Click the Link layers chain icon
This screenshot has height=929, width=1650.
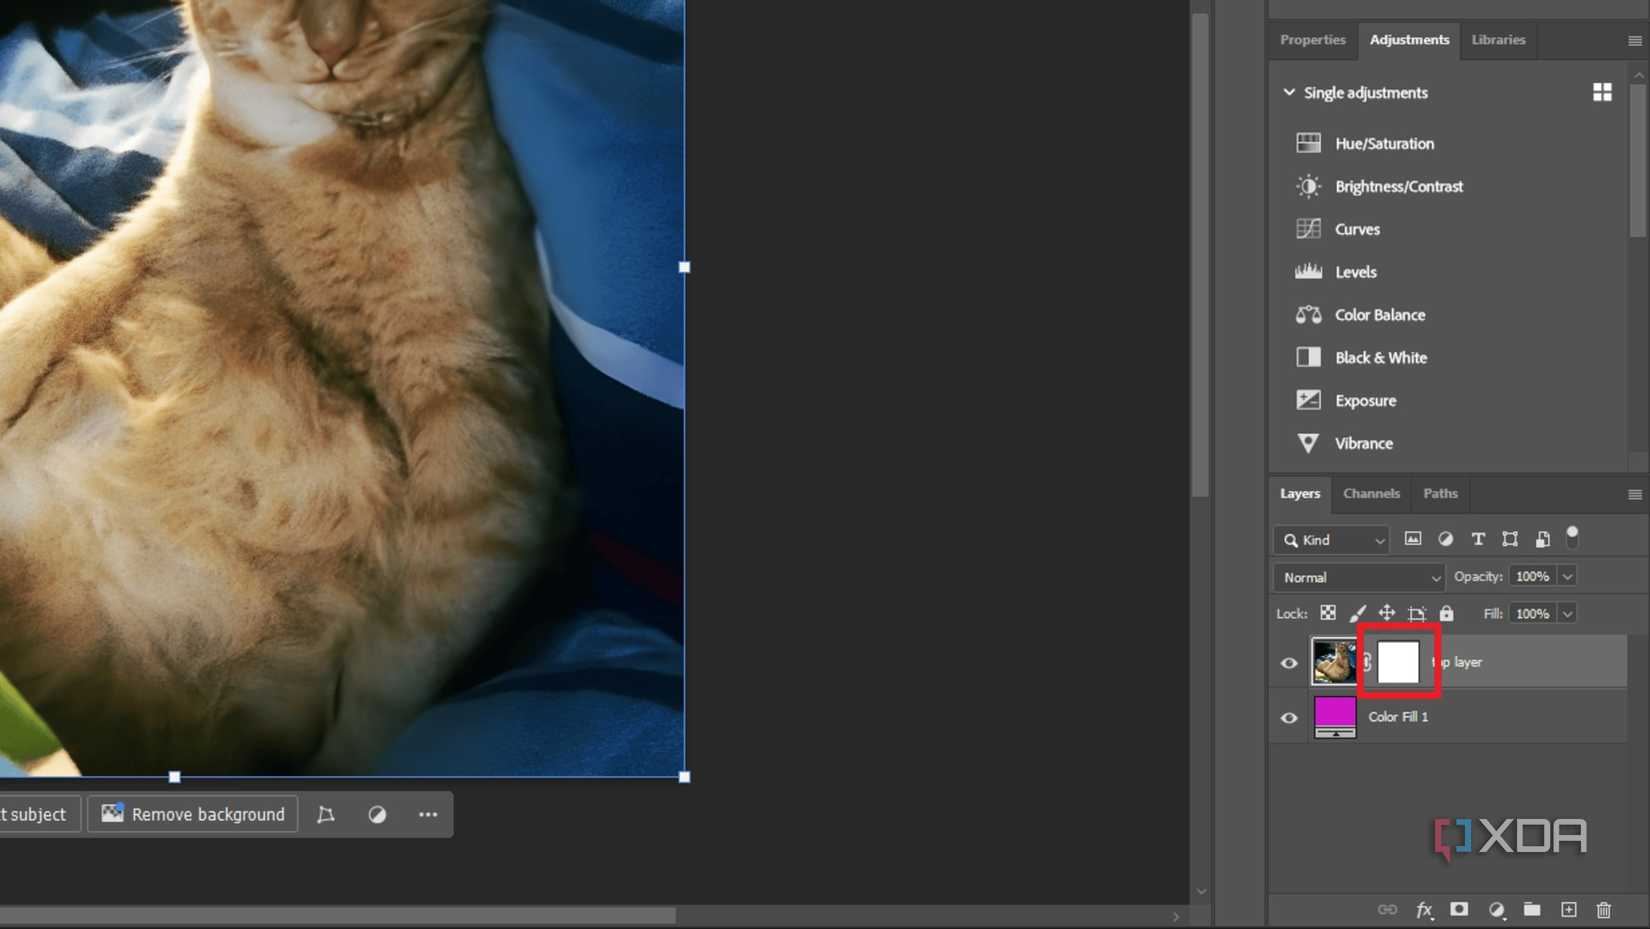pyautogui.click(x=1388, y=910)
